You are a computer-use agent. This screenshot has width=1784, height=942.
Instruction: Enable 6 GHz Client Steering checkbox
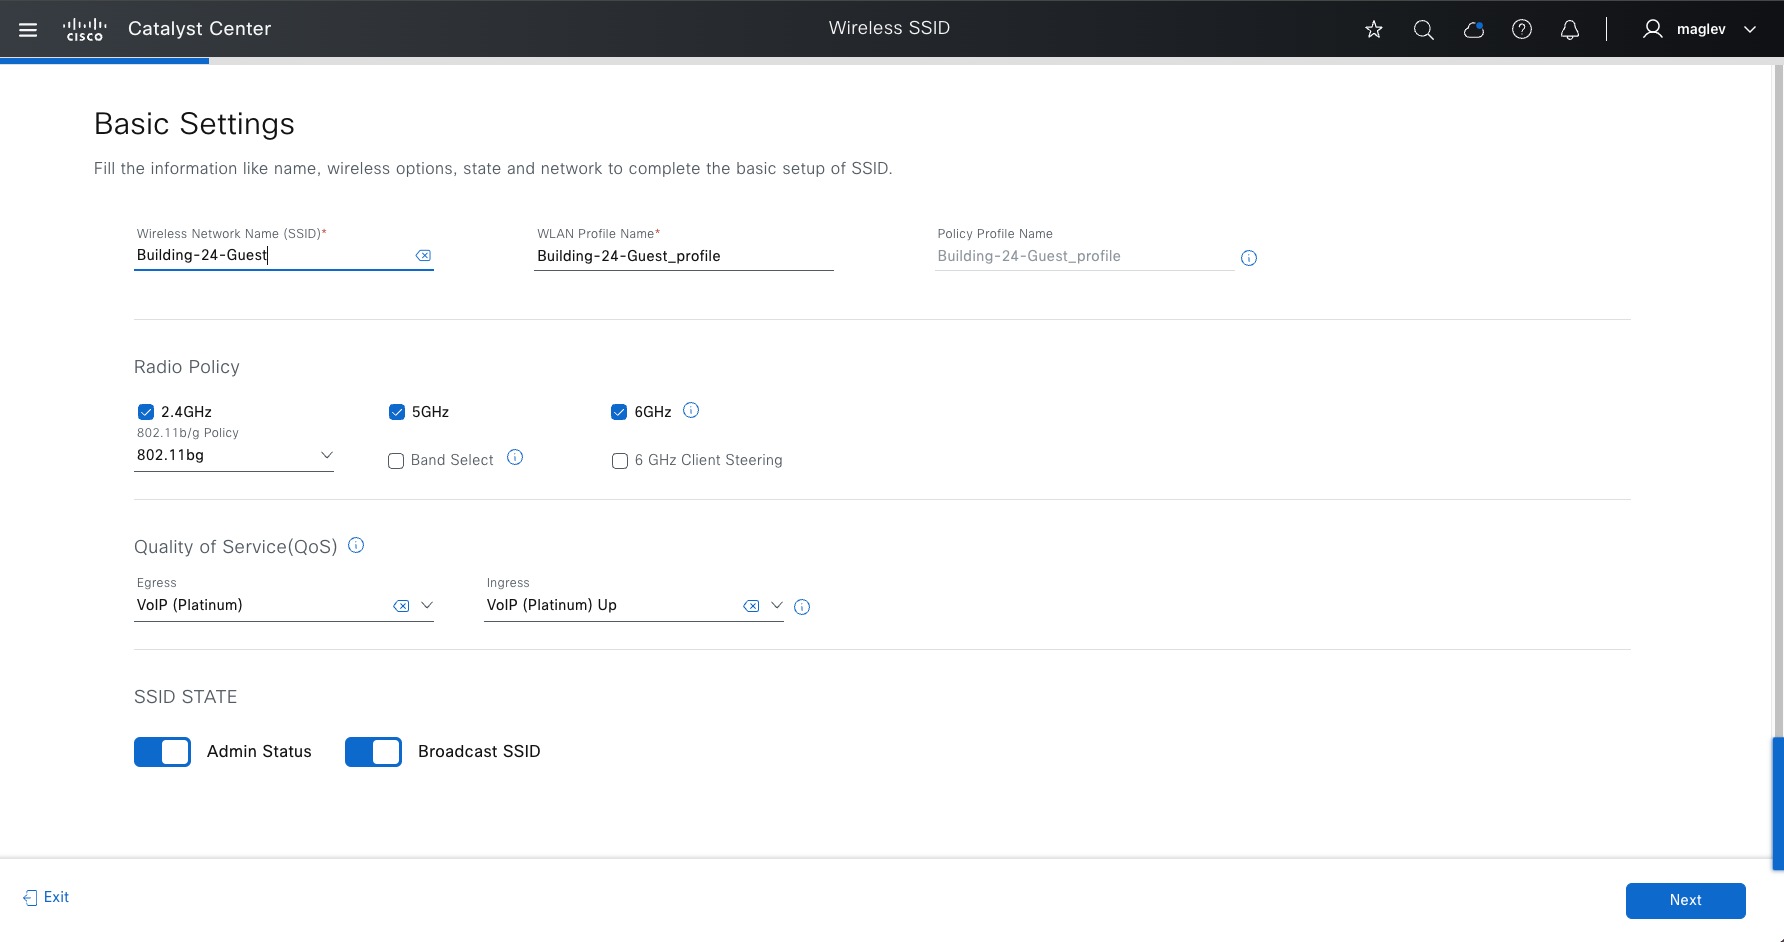tap(620, 461)
